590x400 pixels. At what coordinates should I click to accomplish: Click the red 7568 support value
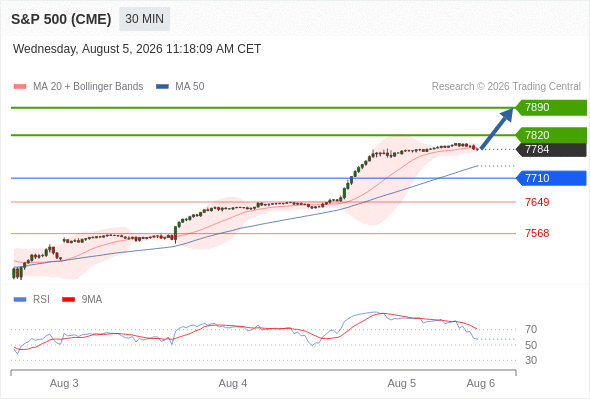(x=537, y=233)
